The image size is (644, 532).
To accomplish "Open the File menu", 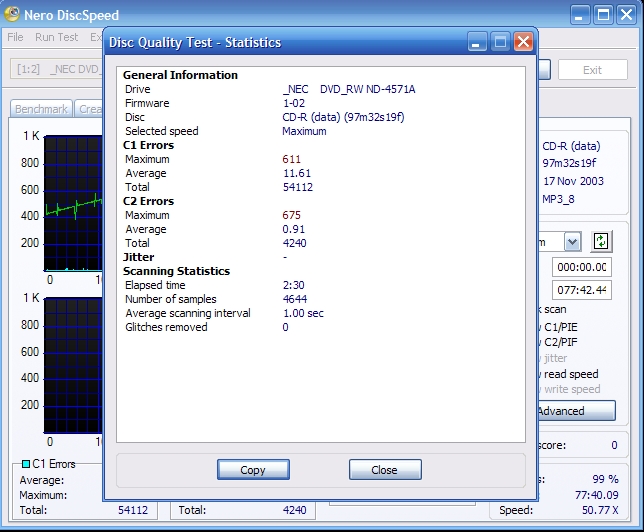I will click(15, 37).
